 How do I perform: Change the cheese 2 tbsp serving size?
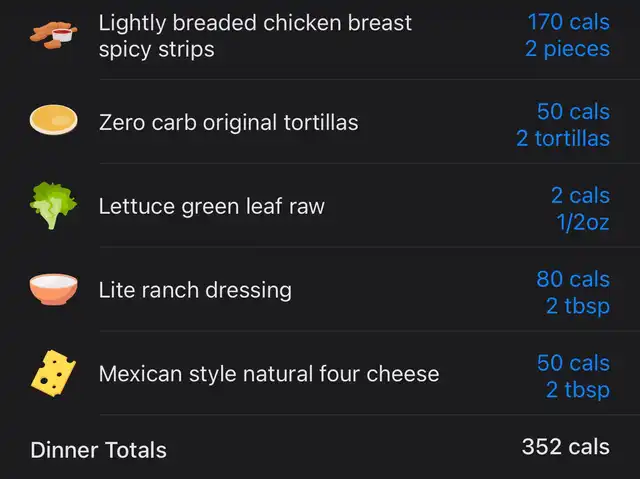(578, 390)
